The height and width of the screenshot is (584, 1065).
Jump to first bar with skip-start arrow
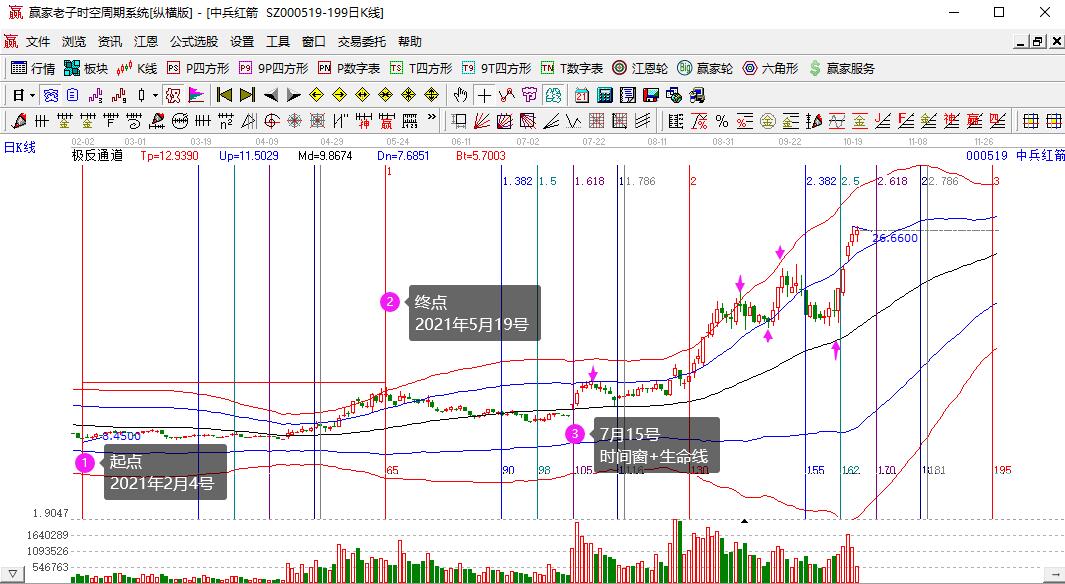[x=224, y=95]
